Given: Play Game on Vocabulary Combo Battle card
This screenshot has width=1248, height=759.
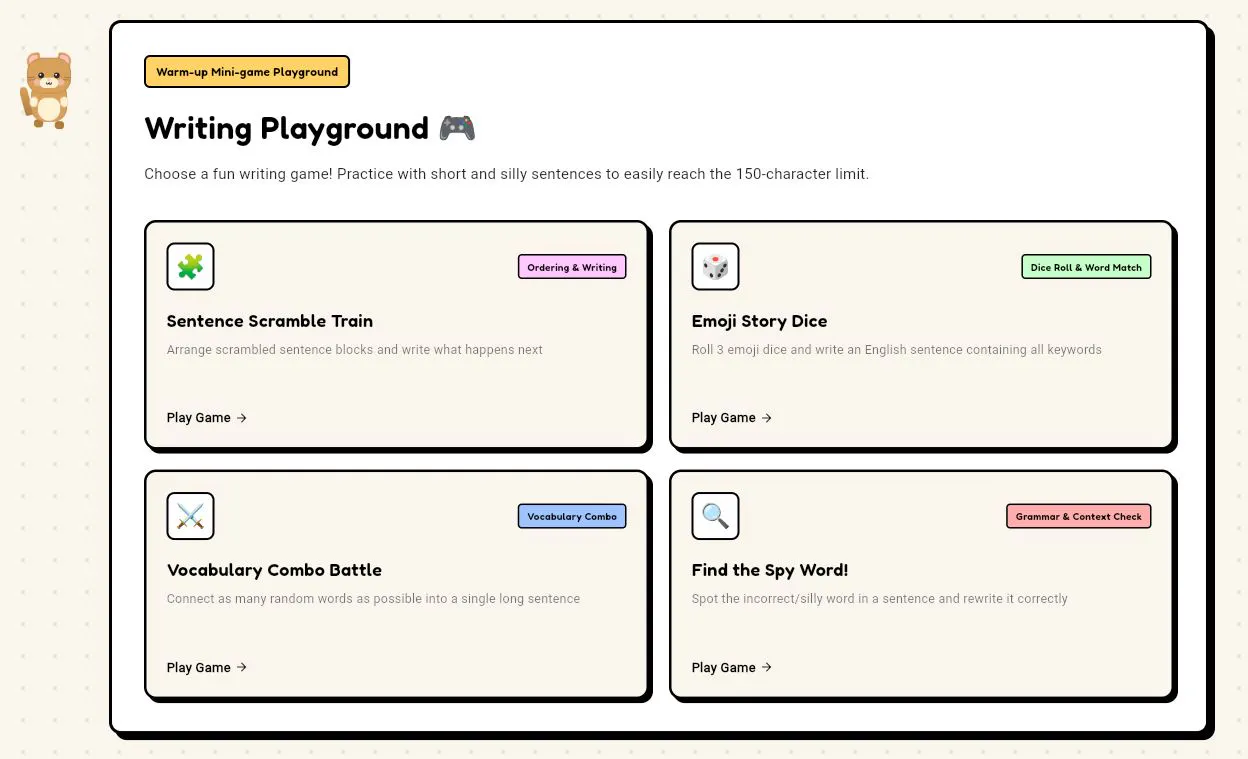Looking at the screenshot, I should pyautogui.click(x=207, y=667).
